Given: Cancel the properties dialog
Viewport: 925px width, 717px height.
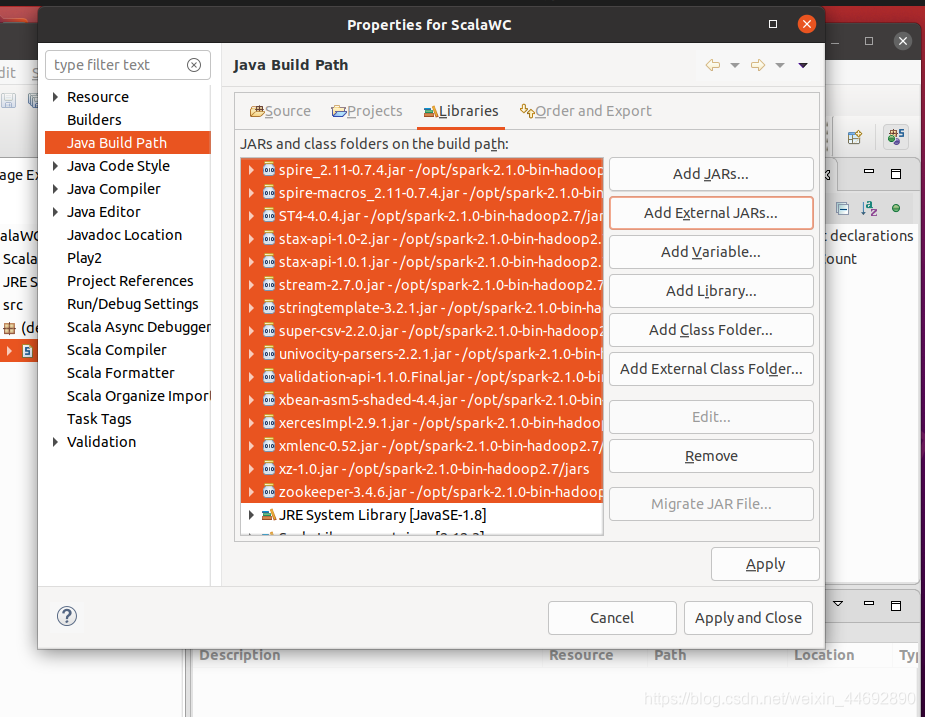Looking at the screenshot, I should click(x=612, y=618).
